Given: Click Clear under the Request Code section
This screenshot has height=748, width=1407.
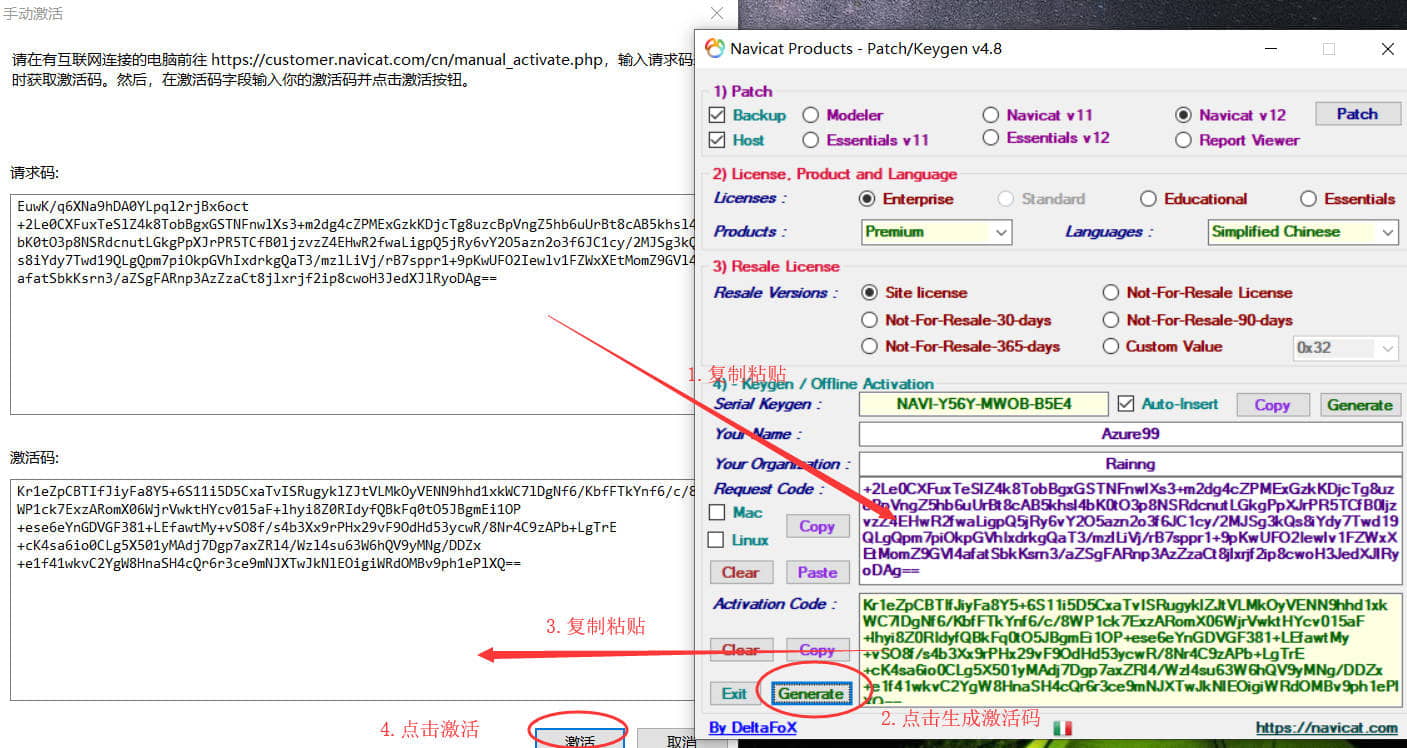Looking at the screenshot, I should tap(741, 572).
